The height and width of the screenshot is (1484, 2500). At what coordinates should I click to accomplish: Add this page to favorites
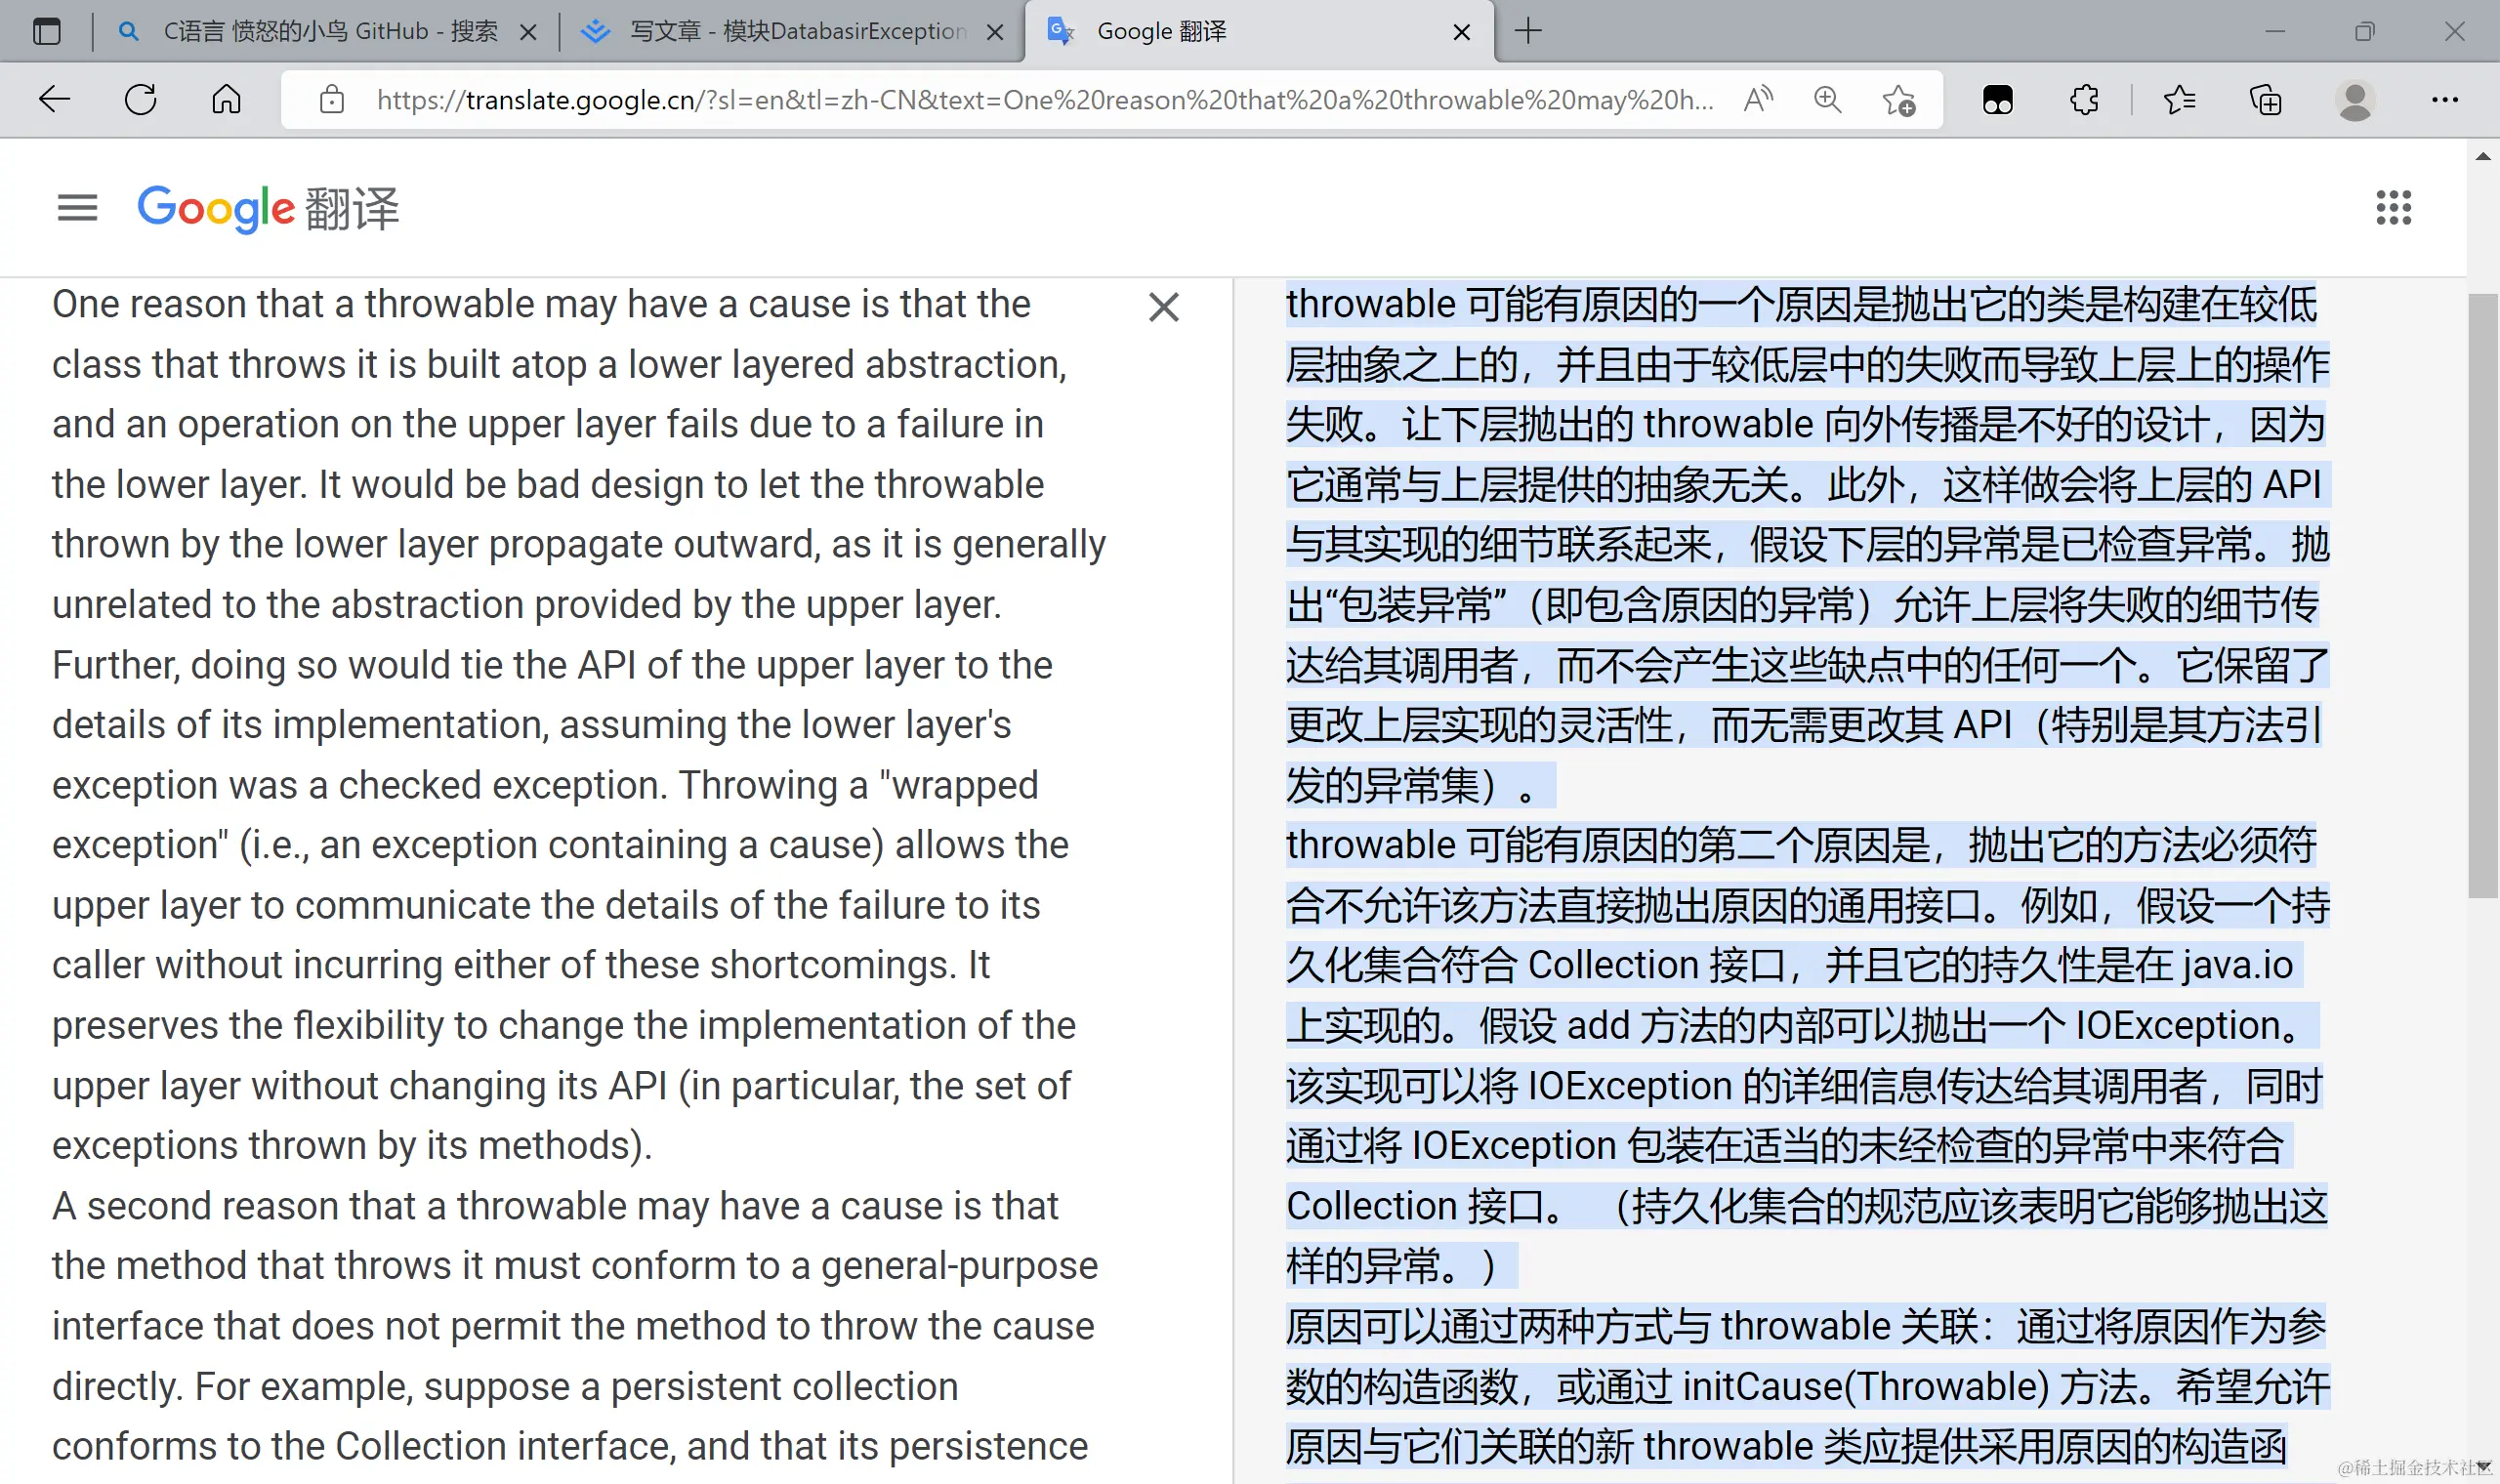click(1897, 100)
